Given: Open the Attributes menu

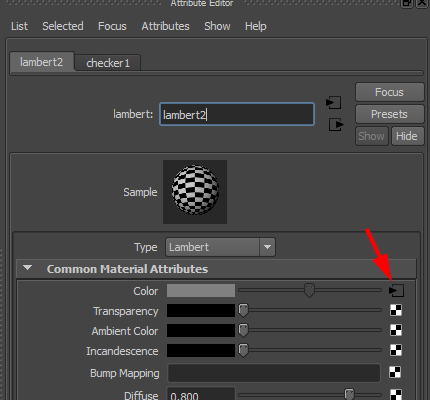Looking at the screenshot, I should tap(165, 26).
